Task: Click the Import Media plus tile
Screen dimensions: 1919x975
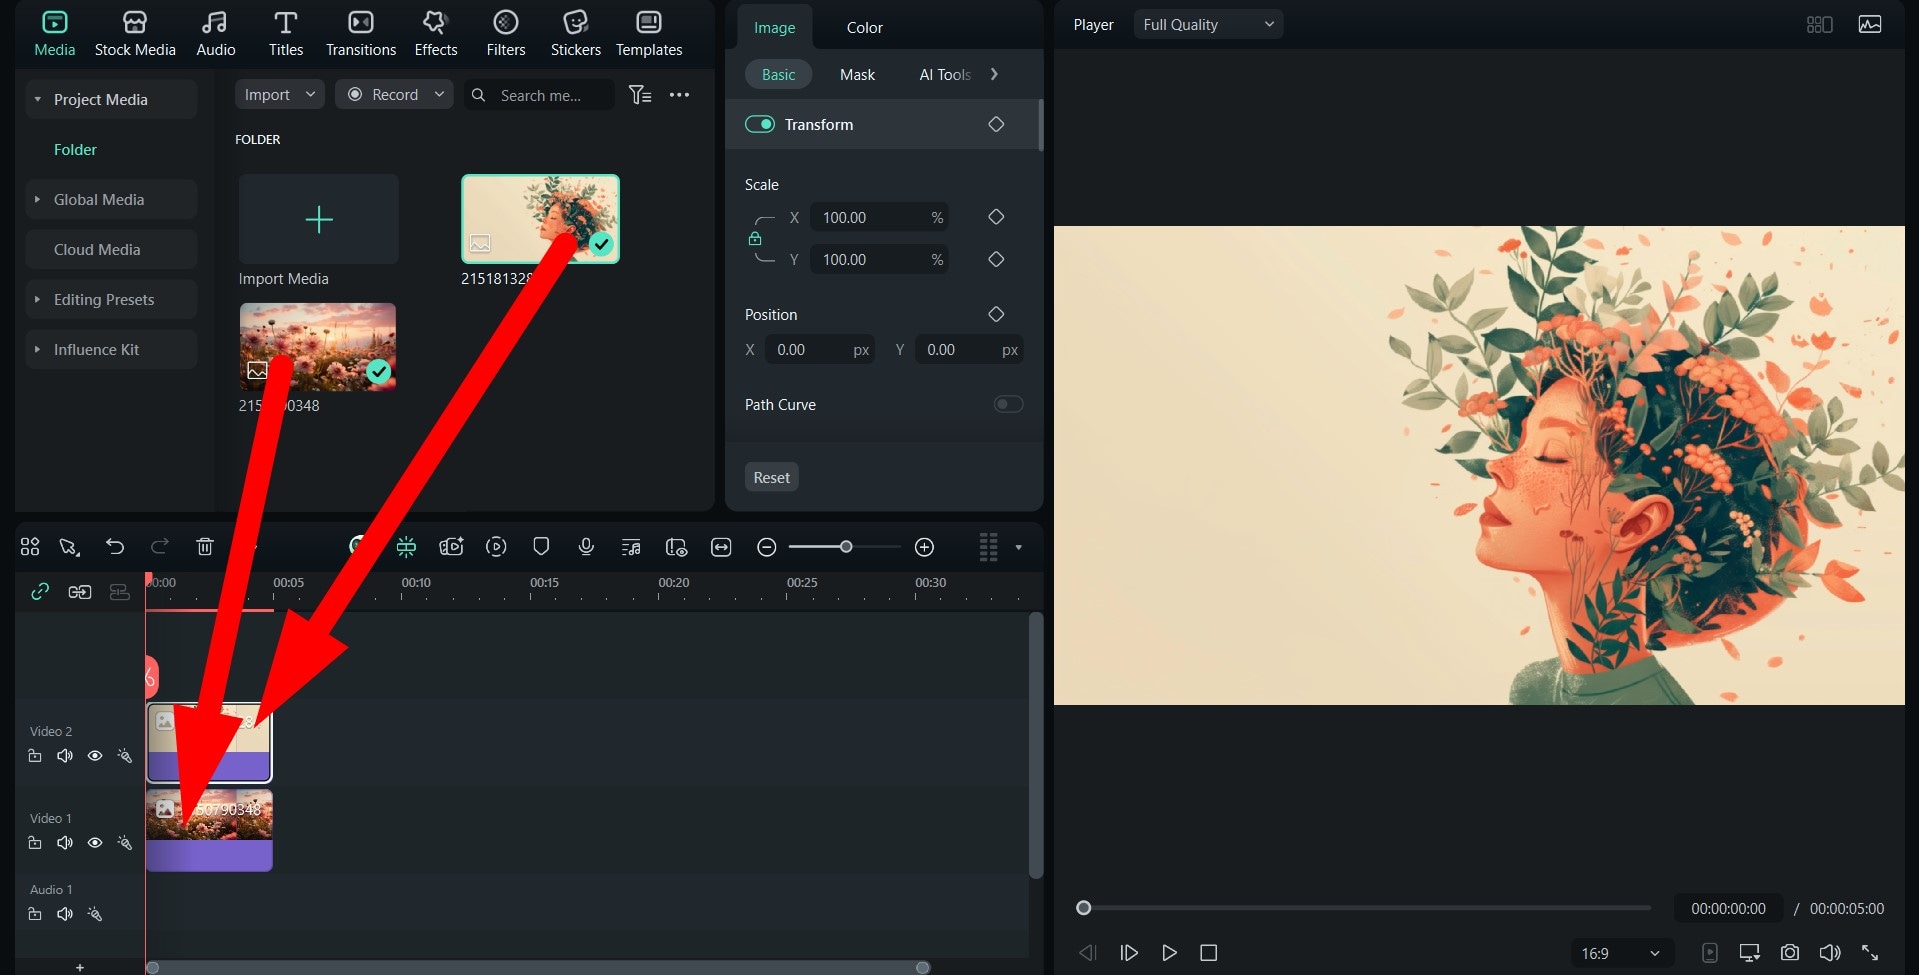Action: click(318, 219)
